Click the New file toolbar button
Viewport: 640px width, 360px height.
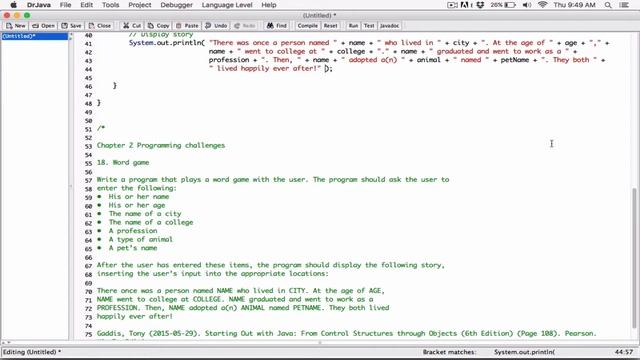[16, 26]
